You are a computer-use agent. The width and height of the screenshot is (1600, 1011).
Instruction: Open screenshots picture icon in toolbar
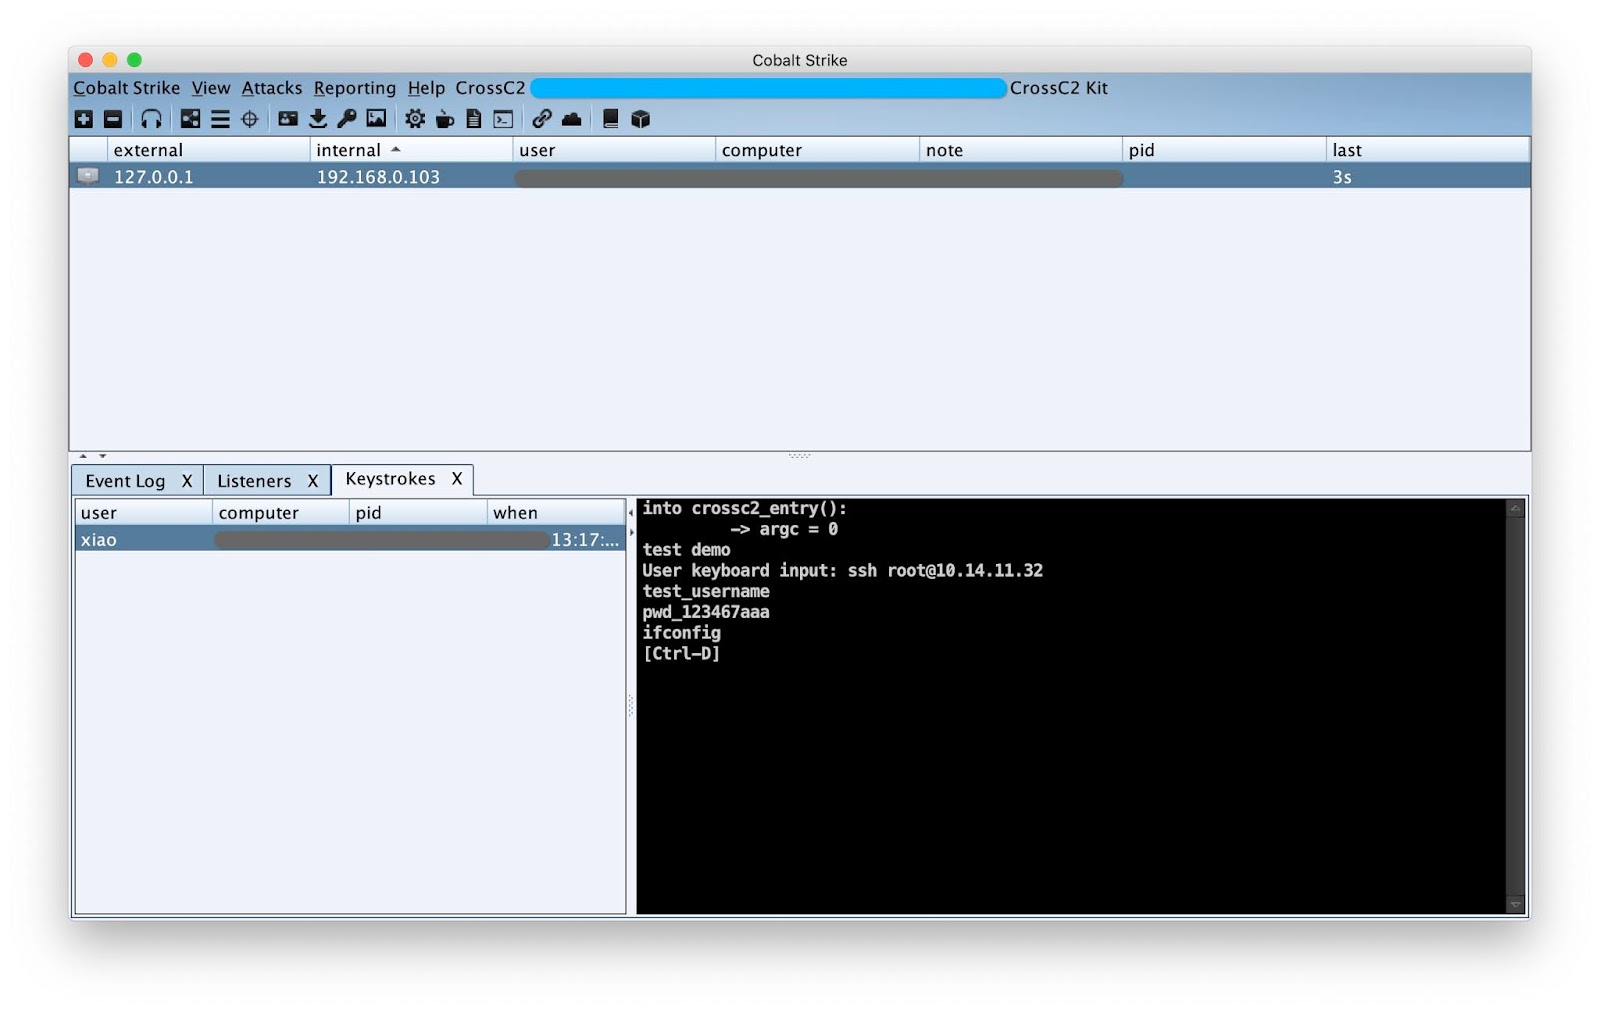pyautogui.click(x=376, y=119)
